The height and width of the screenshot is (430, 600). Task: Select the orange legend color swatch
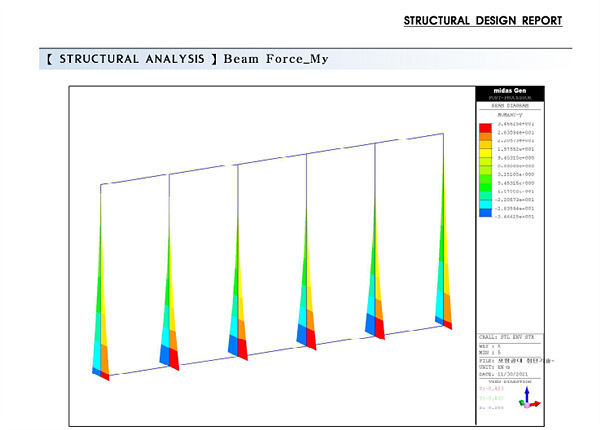(x=485, y=137)
